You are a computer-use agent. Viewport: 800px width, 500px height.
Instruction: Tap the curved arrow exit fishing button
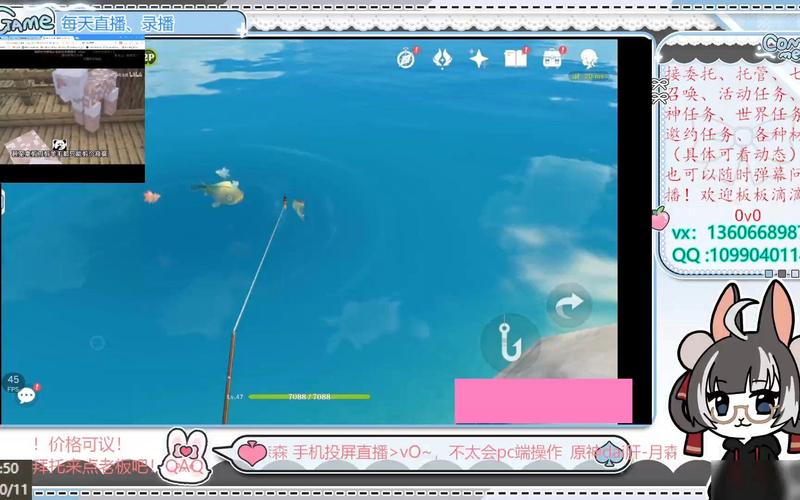pyautogui.click(x=568, y=306)
